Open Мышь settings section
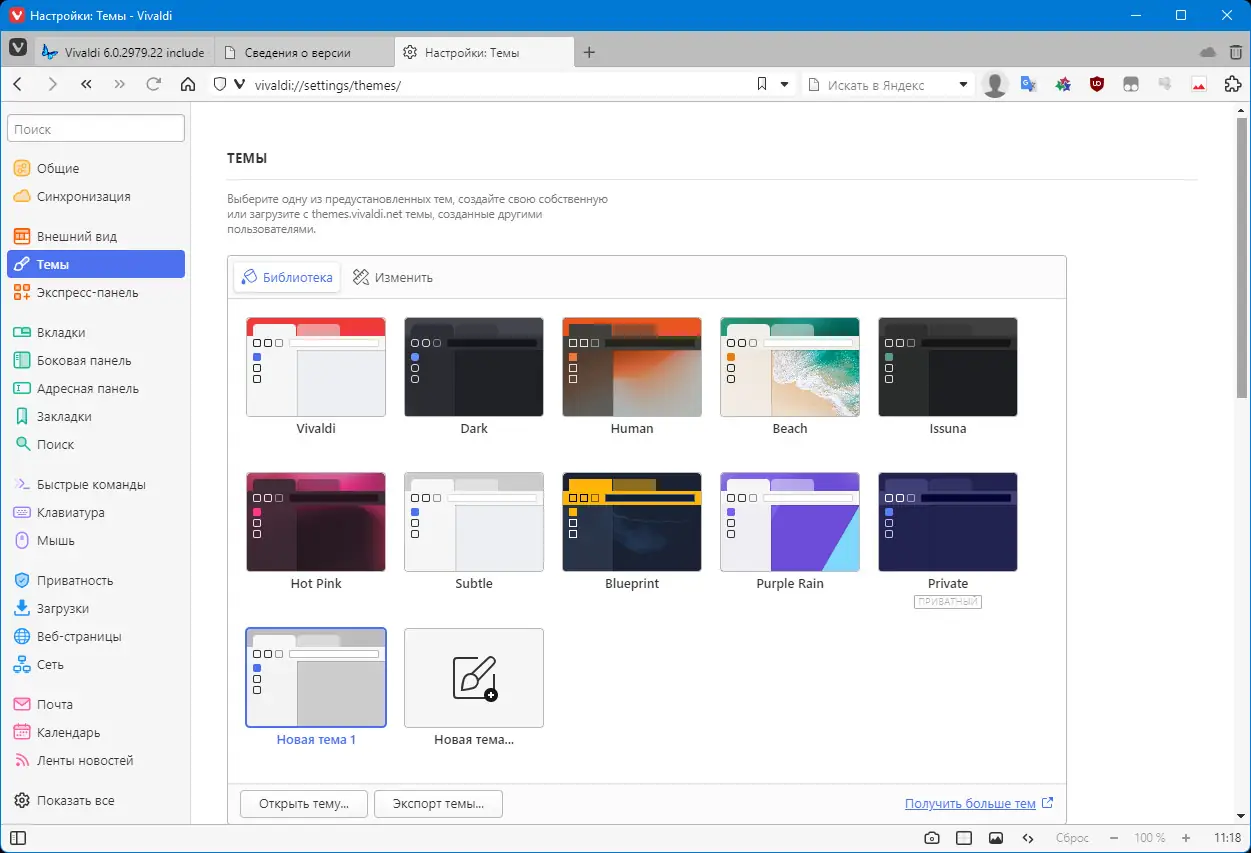This screenshot has height=853, width=1251. pos(96,540)
